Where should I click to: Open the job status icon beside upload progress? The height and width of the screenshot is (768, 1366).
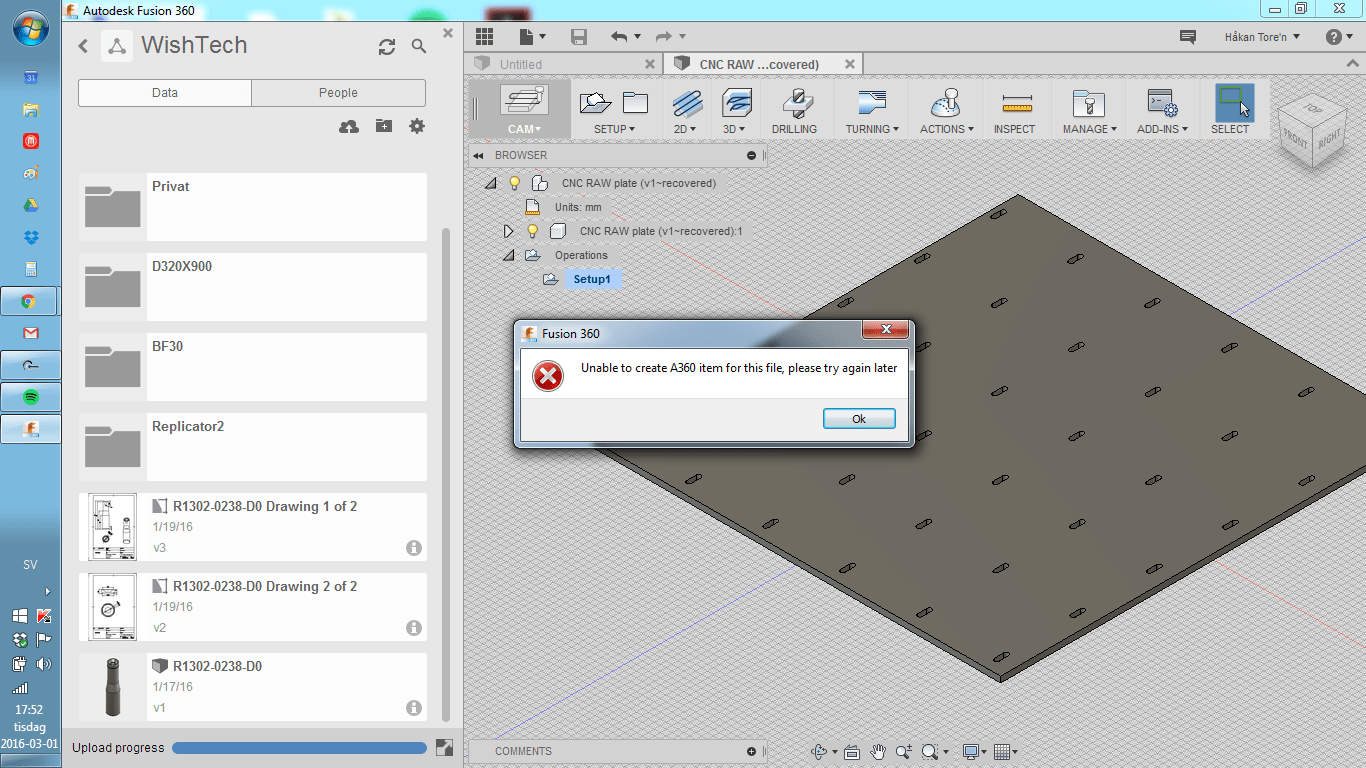click(444, 747)
